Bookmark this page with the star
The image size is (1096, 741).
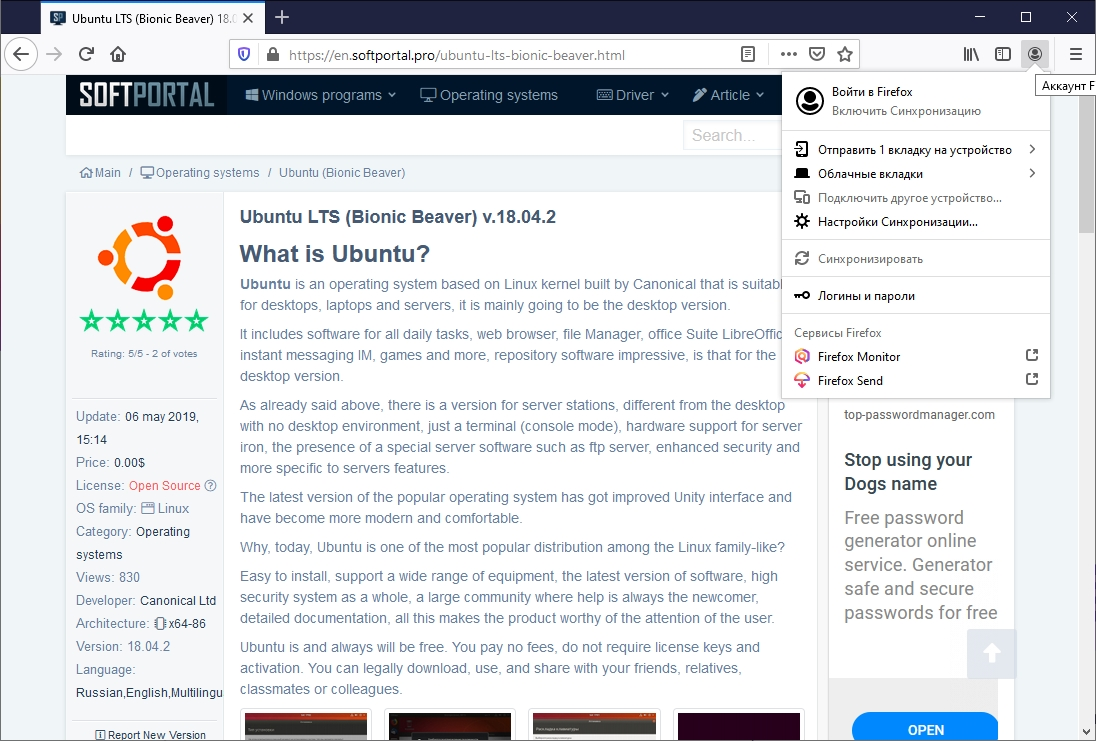(845, 55)
